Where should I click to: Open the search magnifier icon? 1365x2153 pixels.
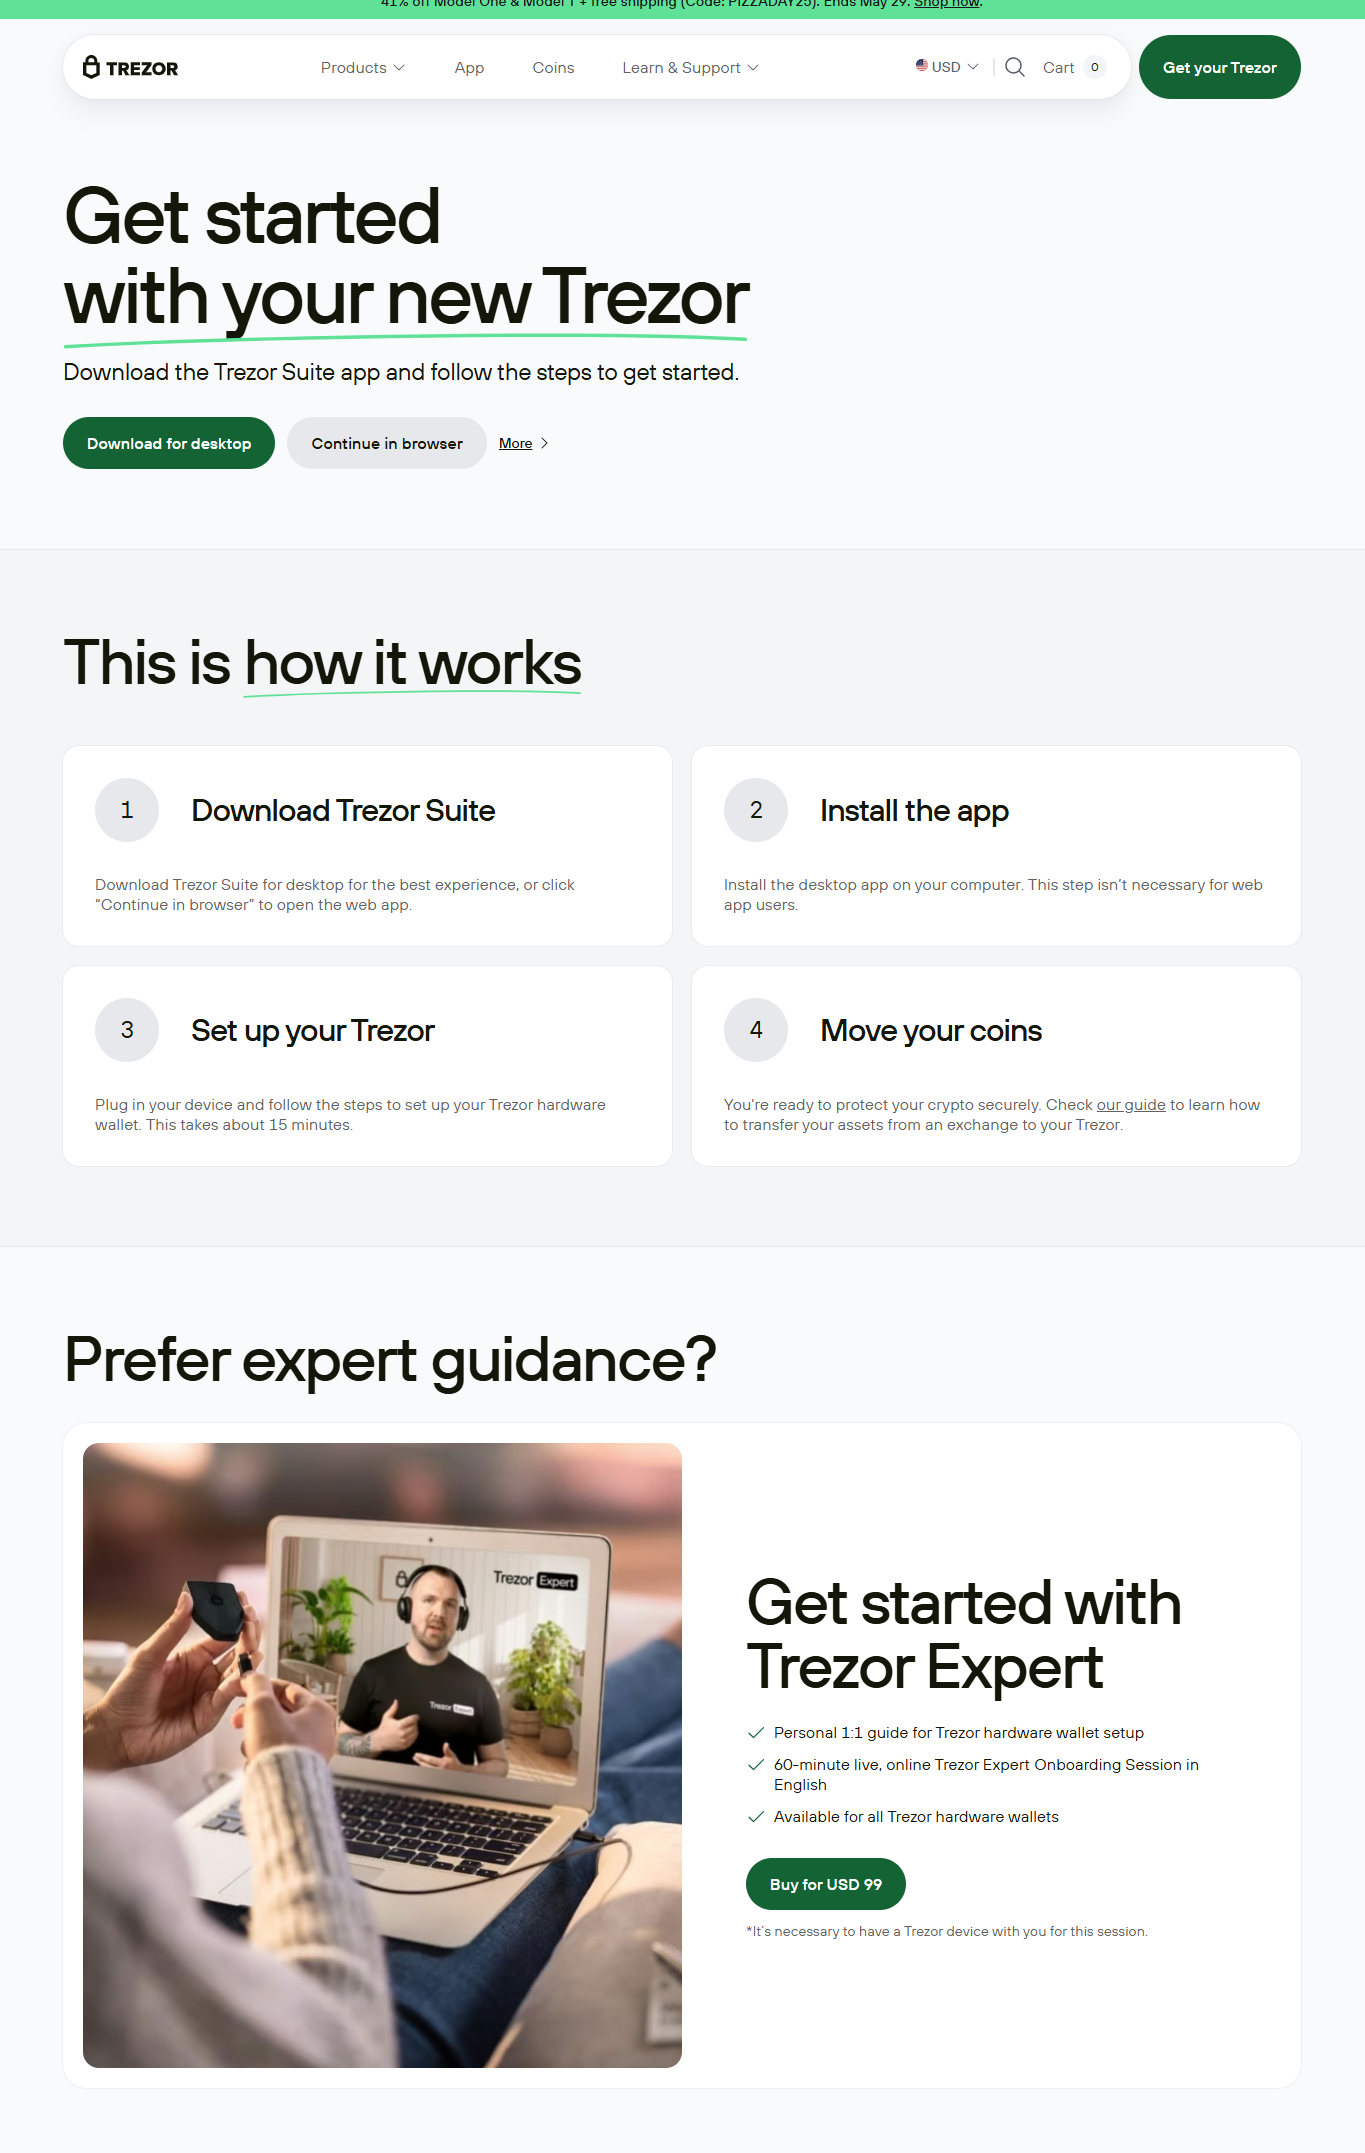click(x=1014, y=67)
